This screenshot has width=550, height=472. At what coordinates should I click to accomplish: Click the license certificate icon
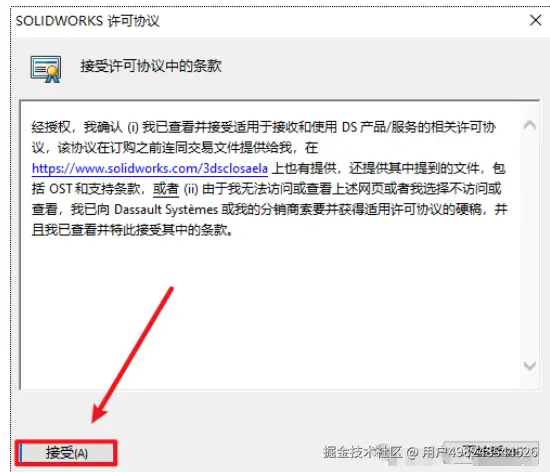pyautogui.click(x=46, y=69)
